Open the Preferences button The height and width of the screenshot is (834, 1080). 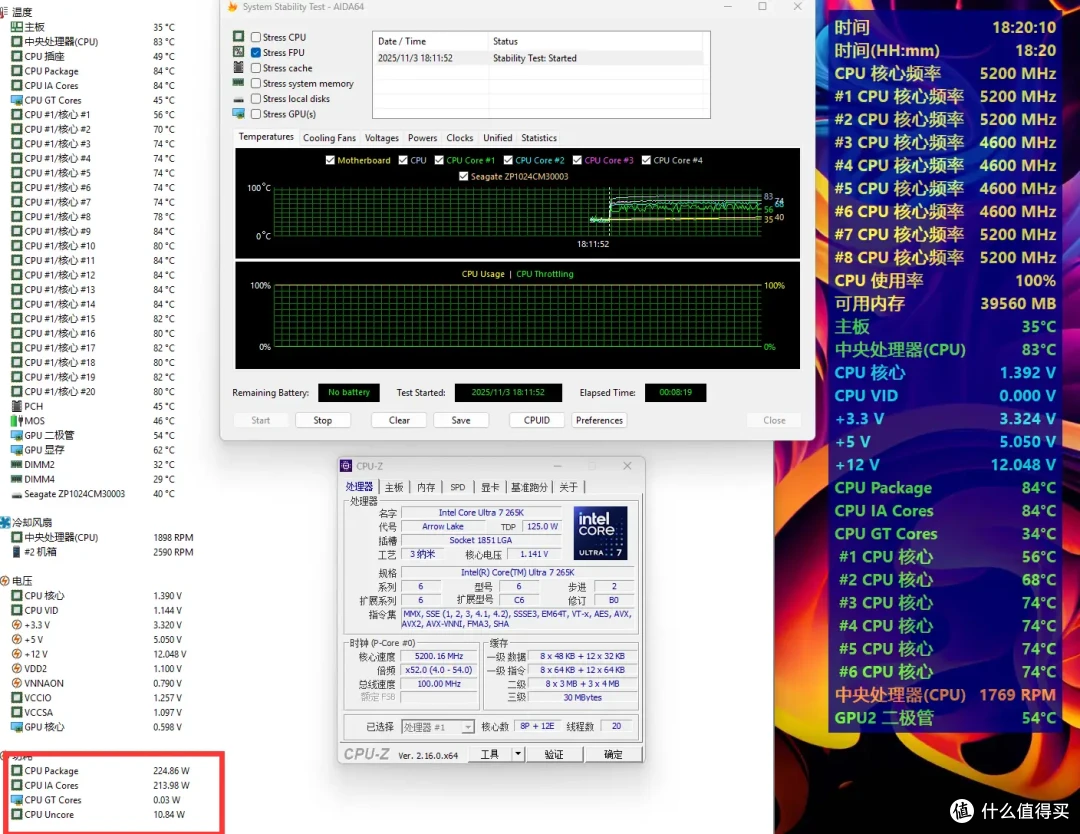[599, 420]
